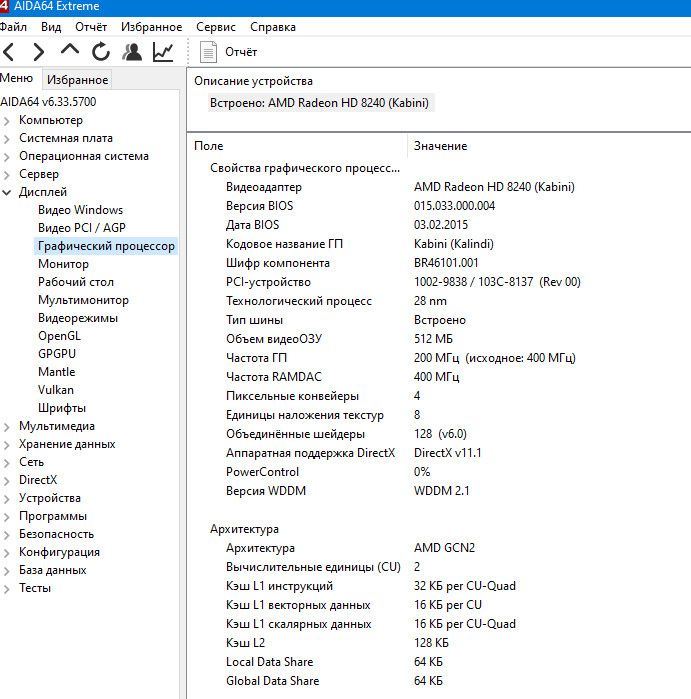Click the Отчёт toolbar button label
This screenshot has width=691, height=699.
click(x=241, y=52)
